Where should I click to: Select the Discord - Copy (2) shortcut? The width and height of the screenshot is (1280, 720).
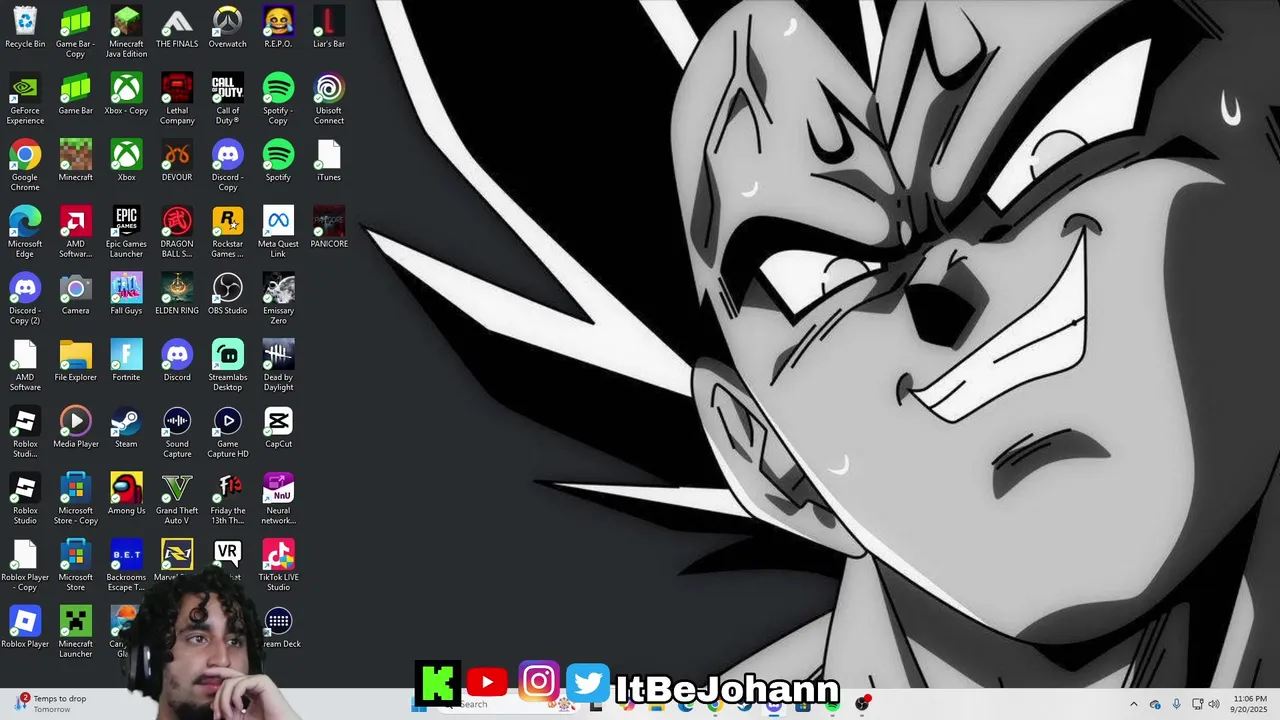tap(25, 298)
